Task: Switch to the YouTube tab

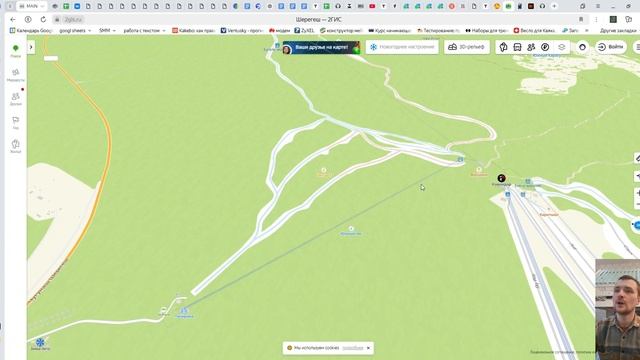Action: click(372, 6)
